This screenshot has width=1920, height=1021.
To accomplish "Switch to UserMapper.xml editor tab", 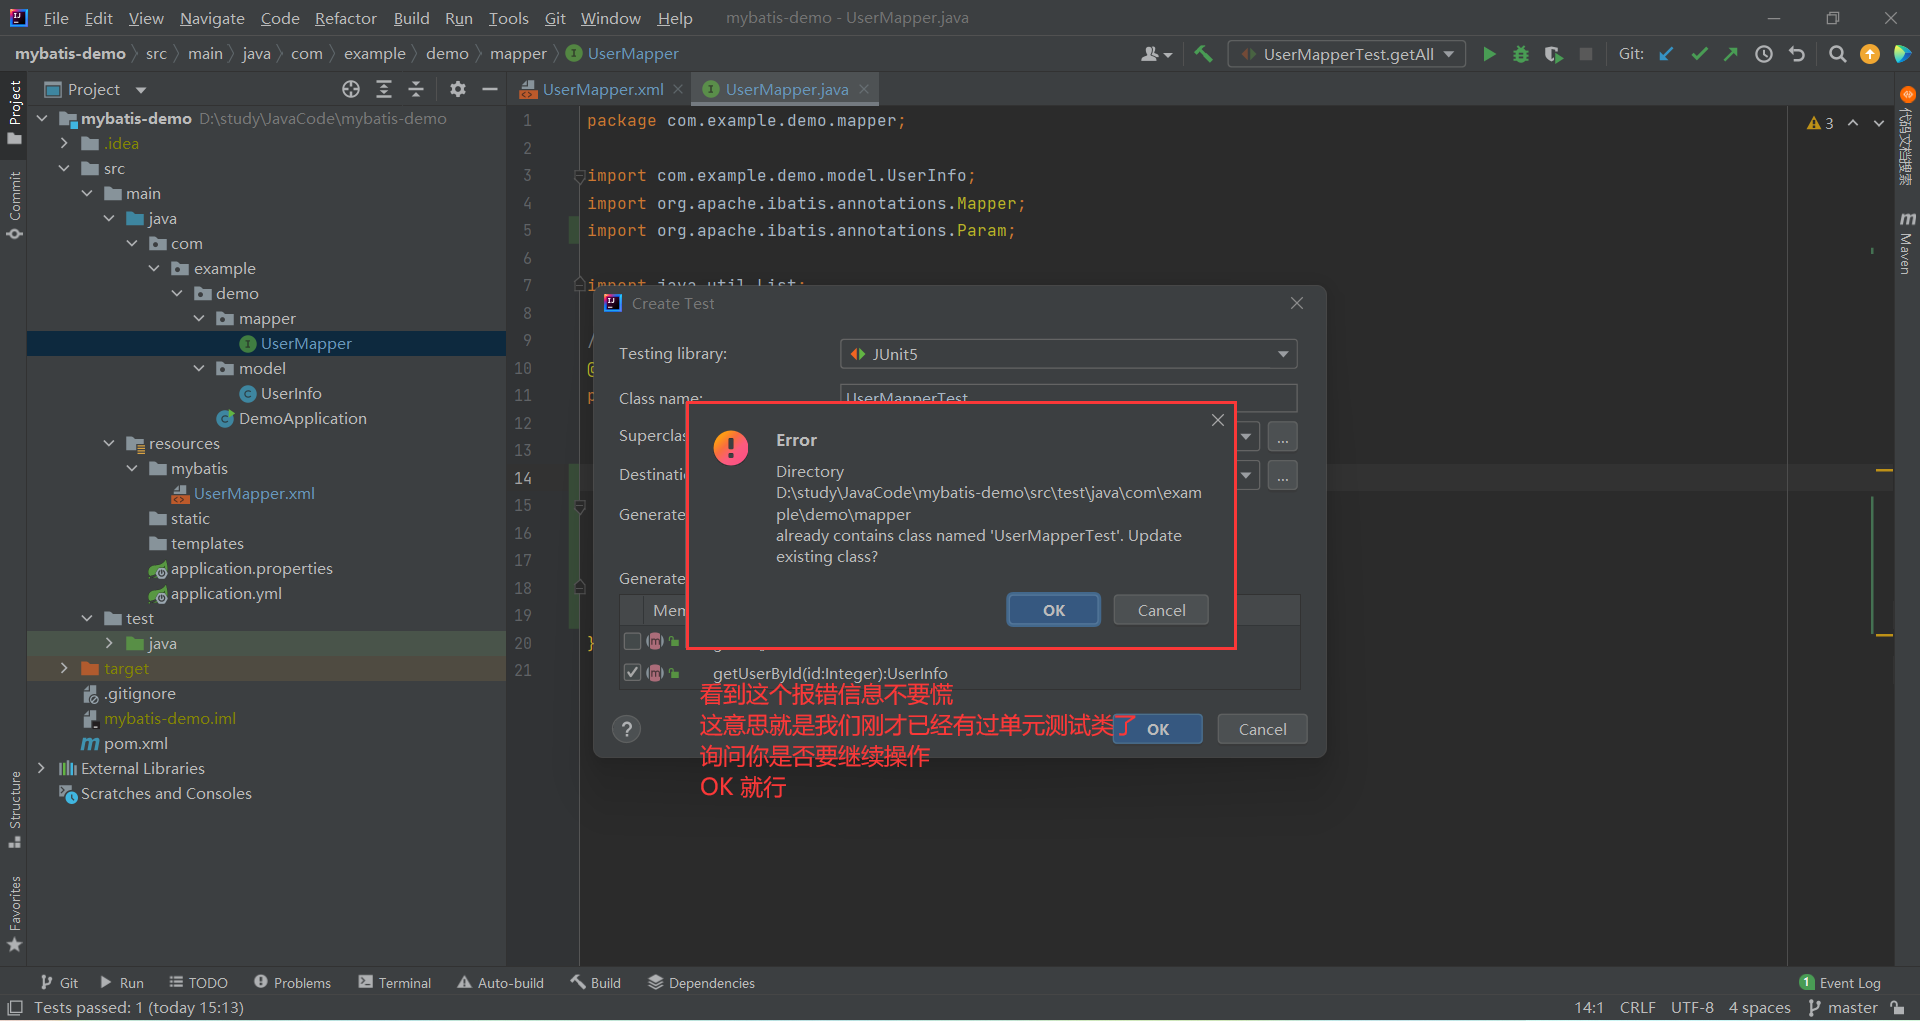I will tap(602, 90).
